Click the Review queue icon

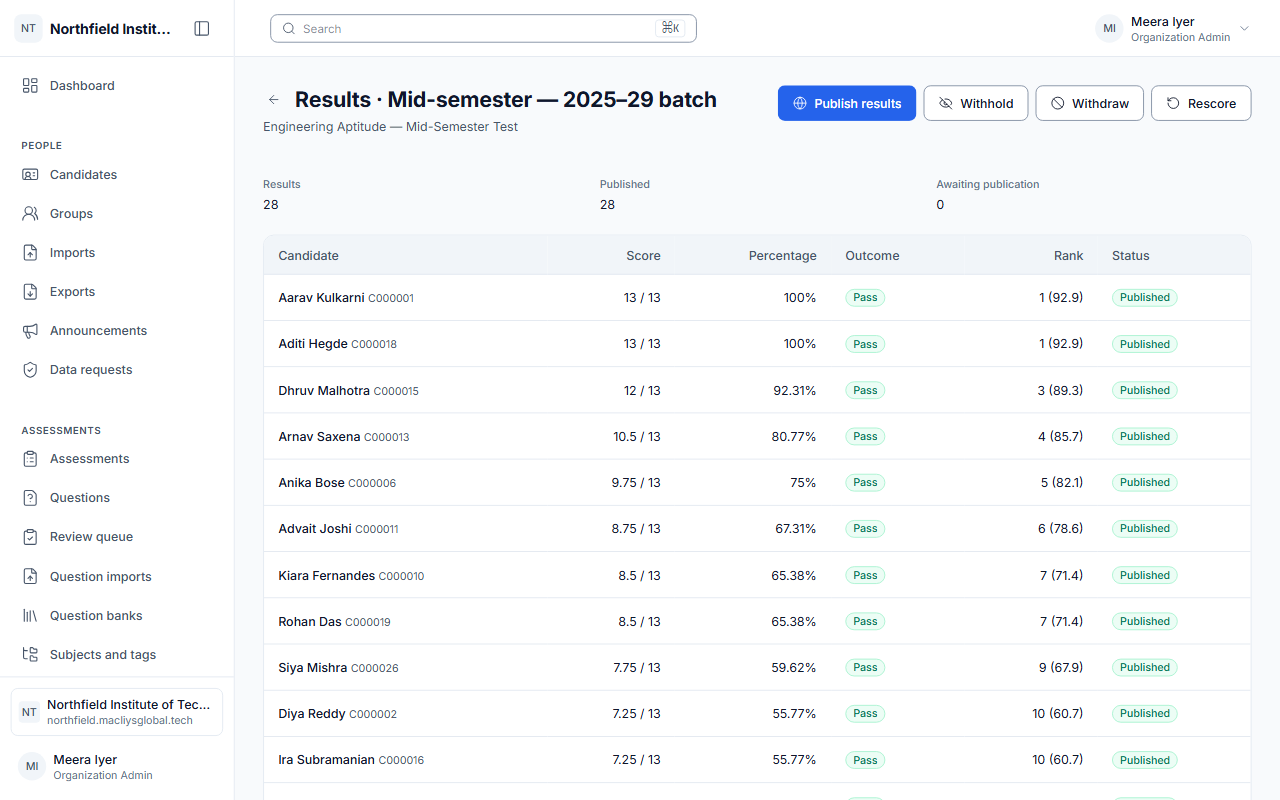click(x=30, y=537)
